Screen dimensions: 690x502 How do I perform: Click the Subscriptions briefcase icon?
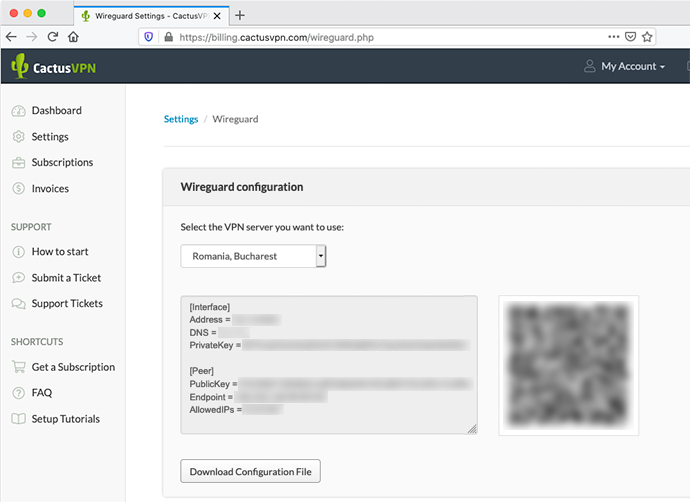pyautogui.click(x=18, y=163)
